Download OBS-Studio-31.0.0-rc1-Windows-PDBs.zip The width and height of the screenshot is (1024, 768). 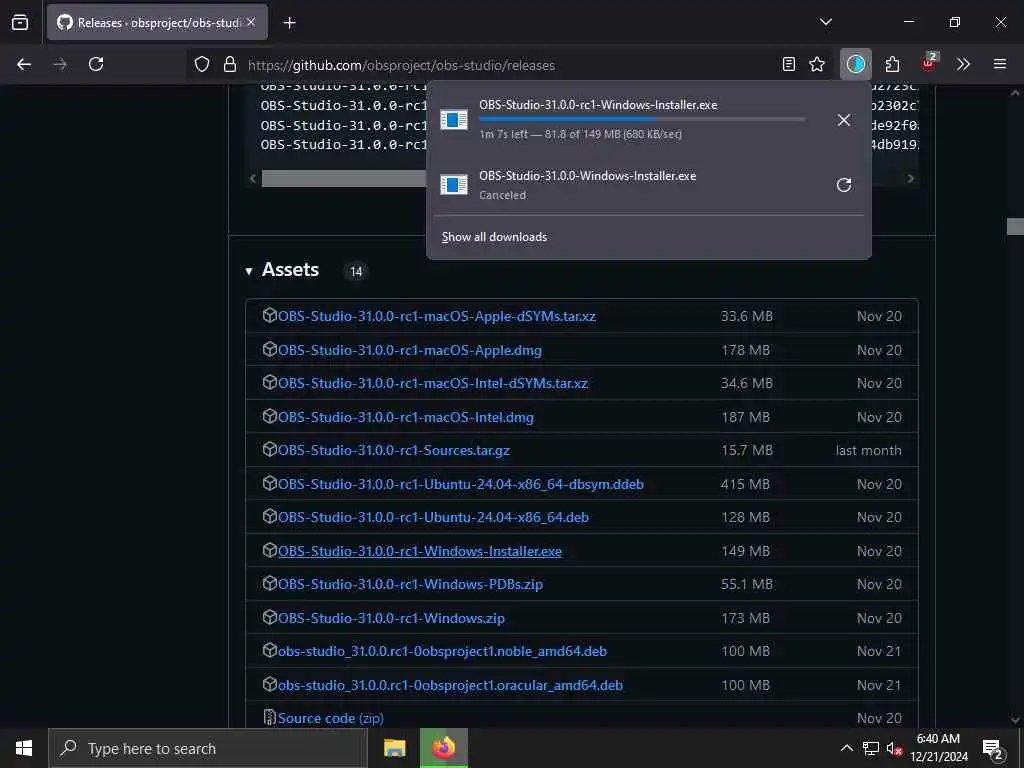click(x=410, y=584)
